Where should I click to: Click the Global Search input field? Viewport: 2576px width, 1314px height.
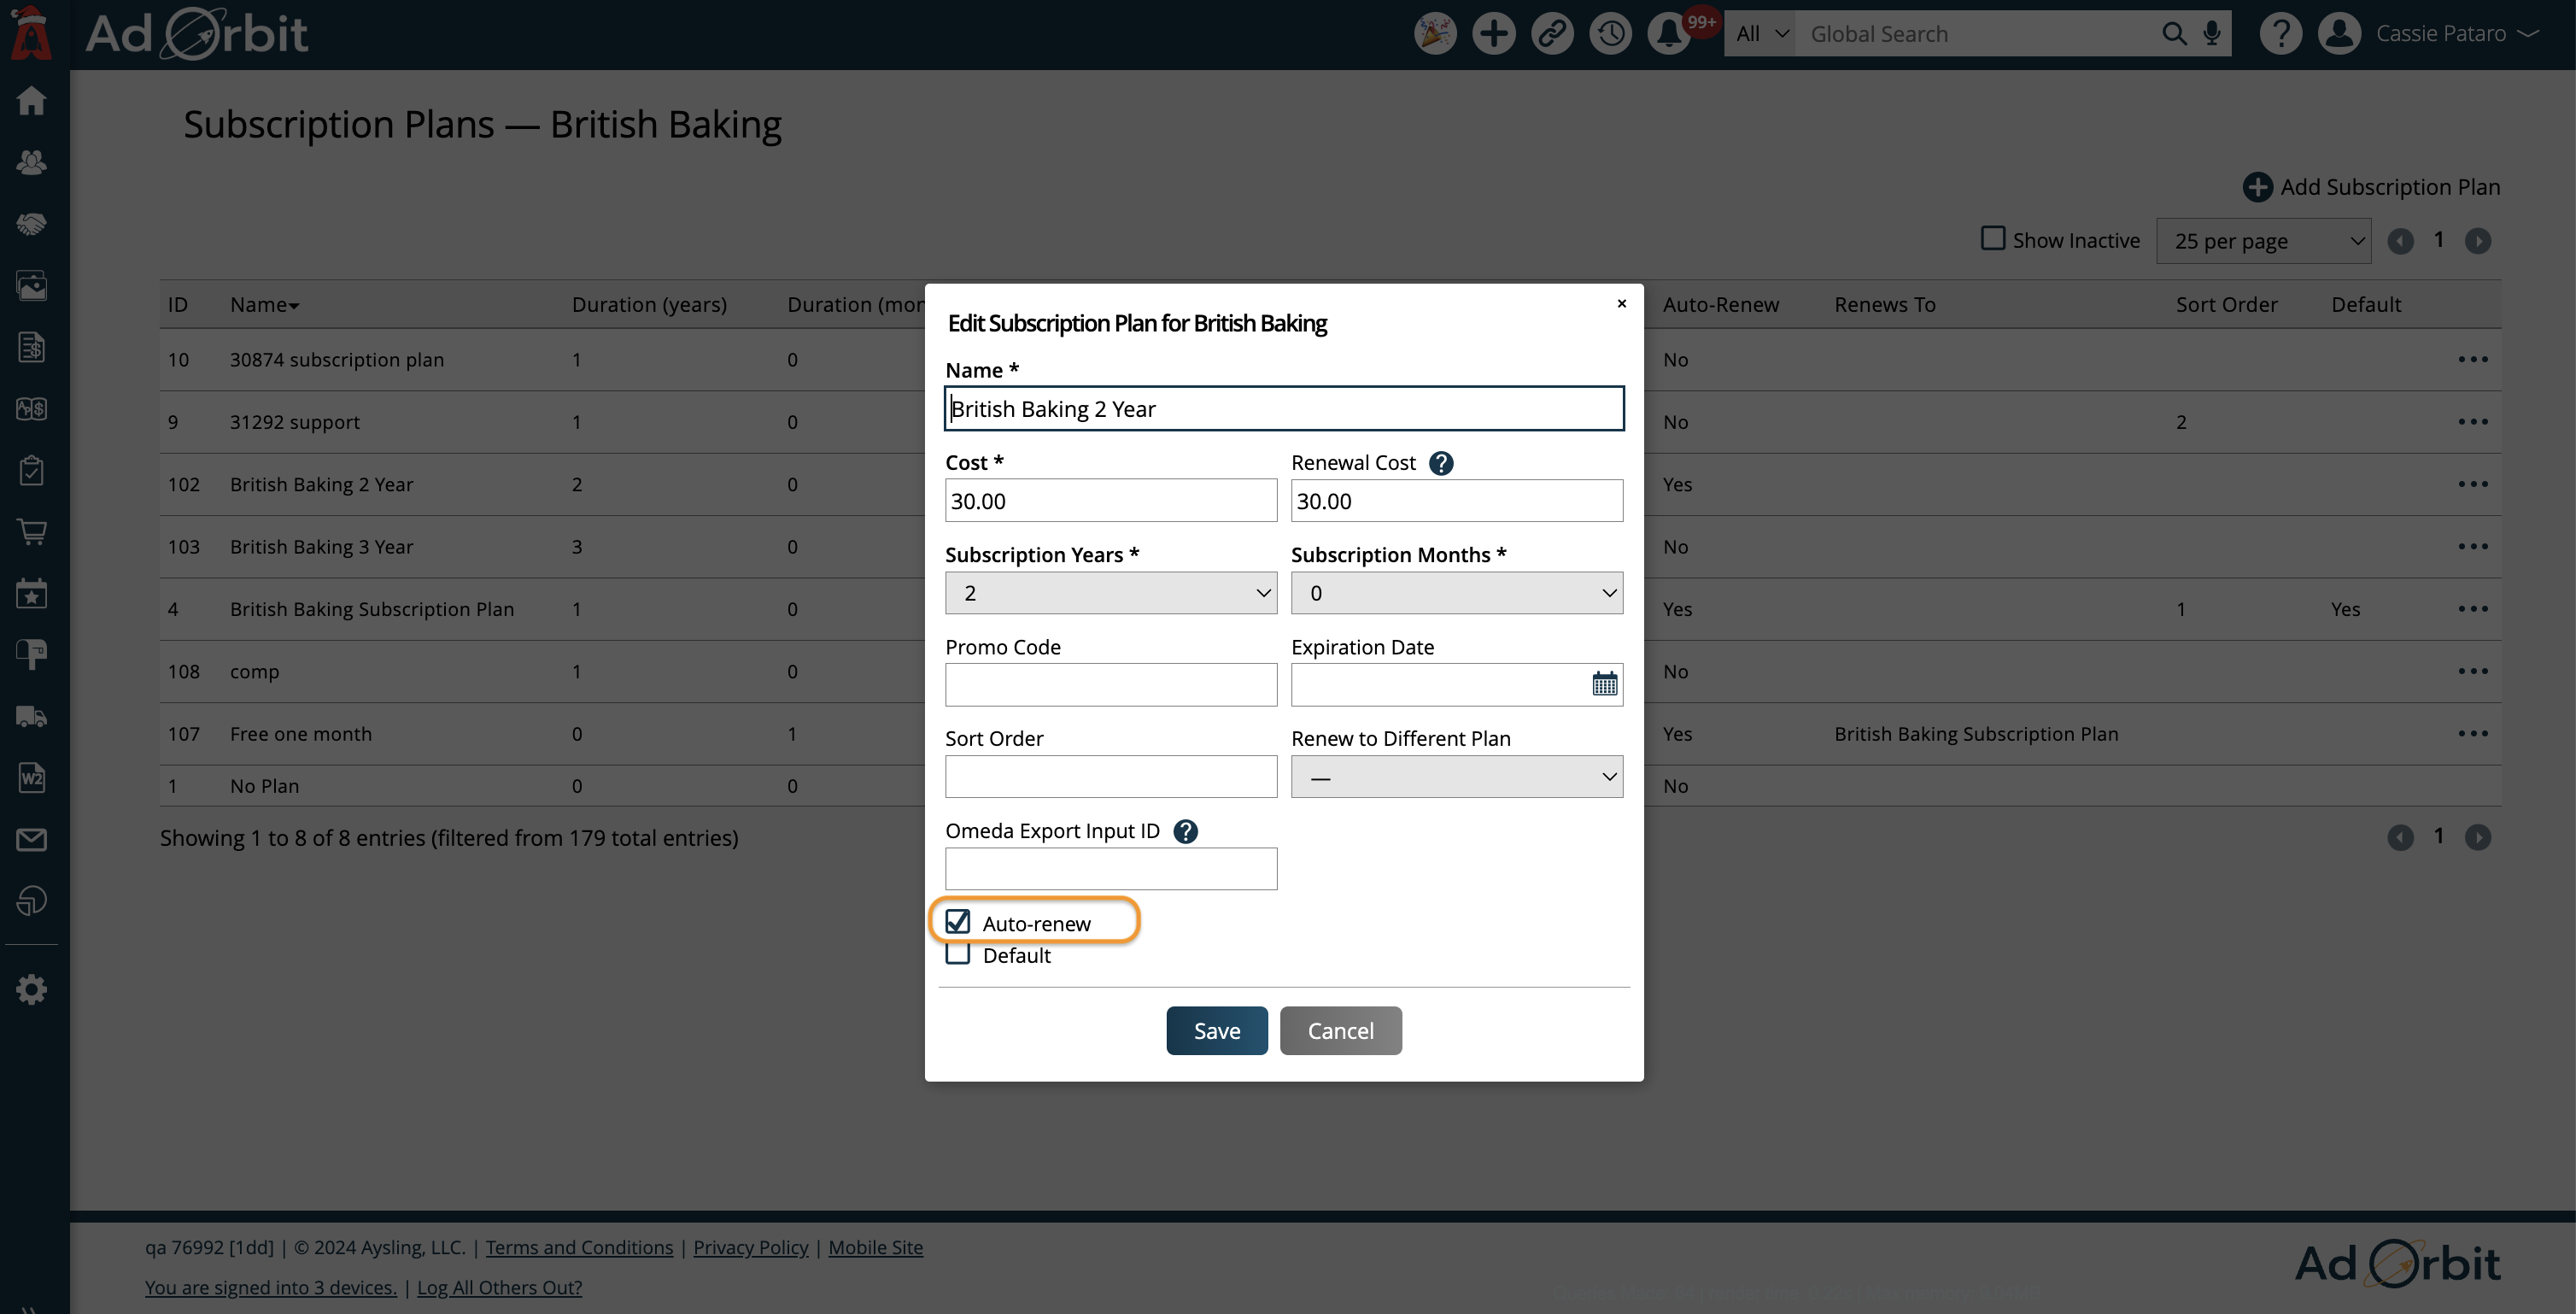tap(1975, 34)
